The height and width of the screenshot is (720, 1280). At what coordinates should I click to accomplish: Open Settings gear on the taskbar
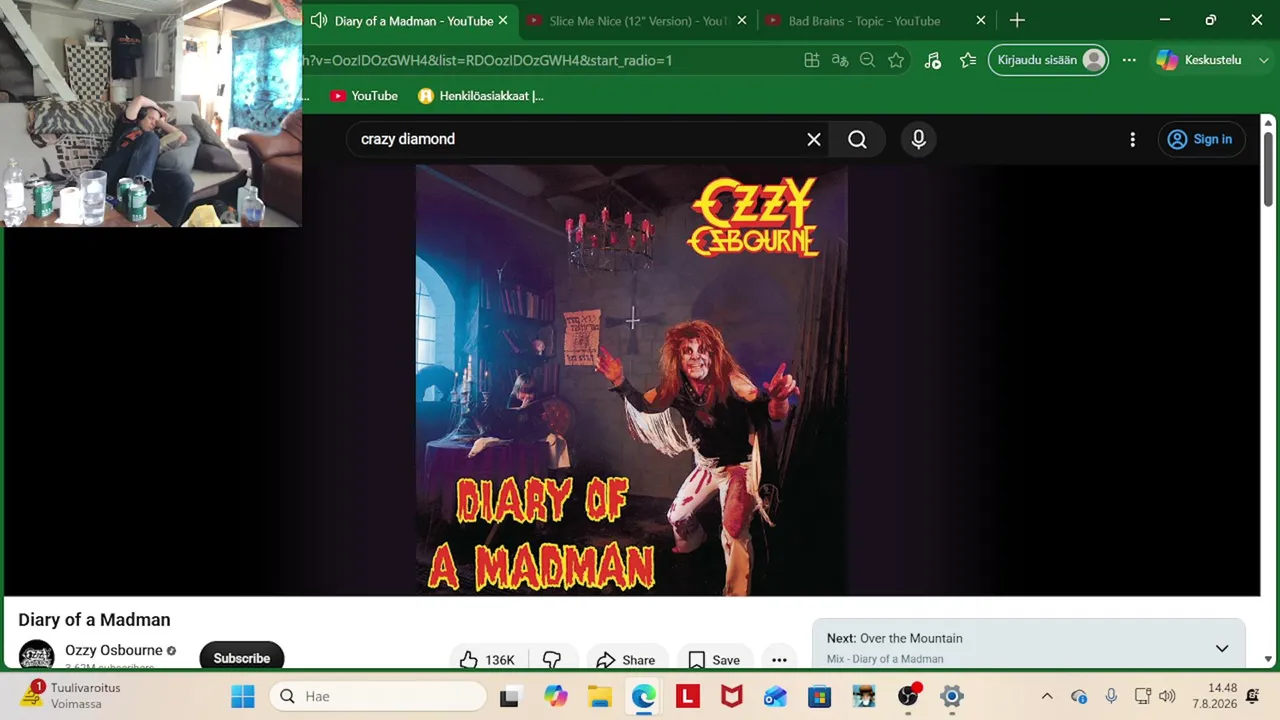coord(952,696)
